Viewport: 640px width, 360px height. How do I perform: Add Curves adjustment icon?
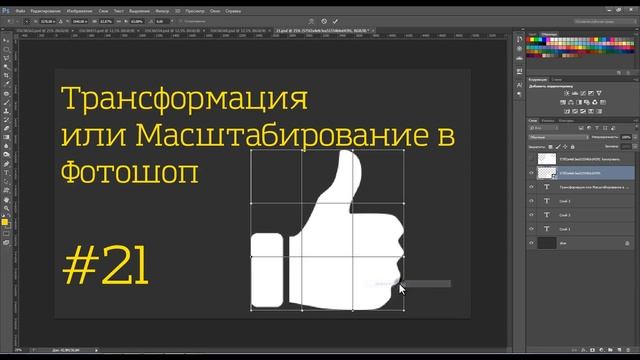583,93
